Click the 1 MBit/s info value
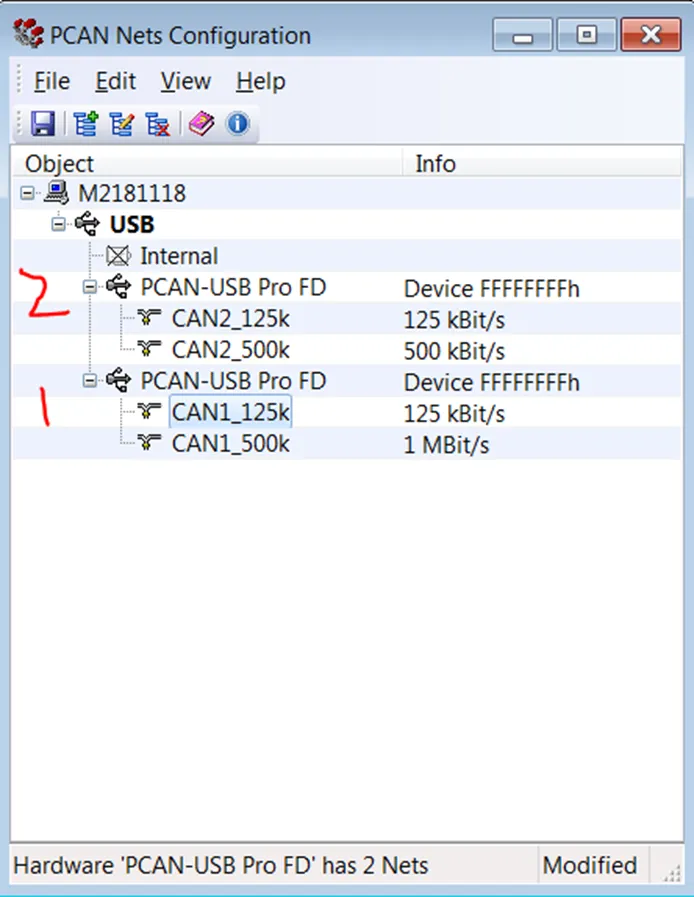 click(x=446, y=445)
